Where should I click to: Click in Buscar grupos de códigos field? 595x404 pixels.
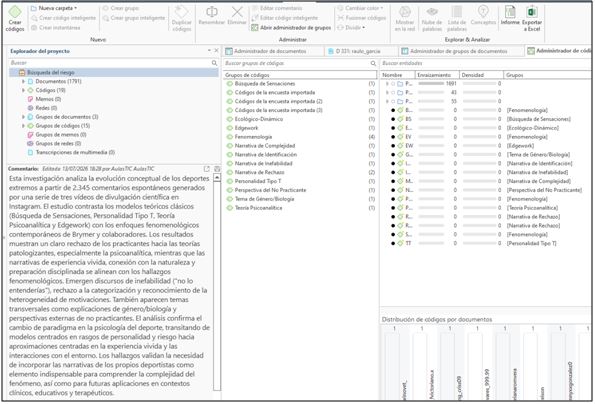[296, 63]
